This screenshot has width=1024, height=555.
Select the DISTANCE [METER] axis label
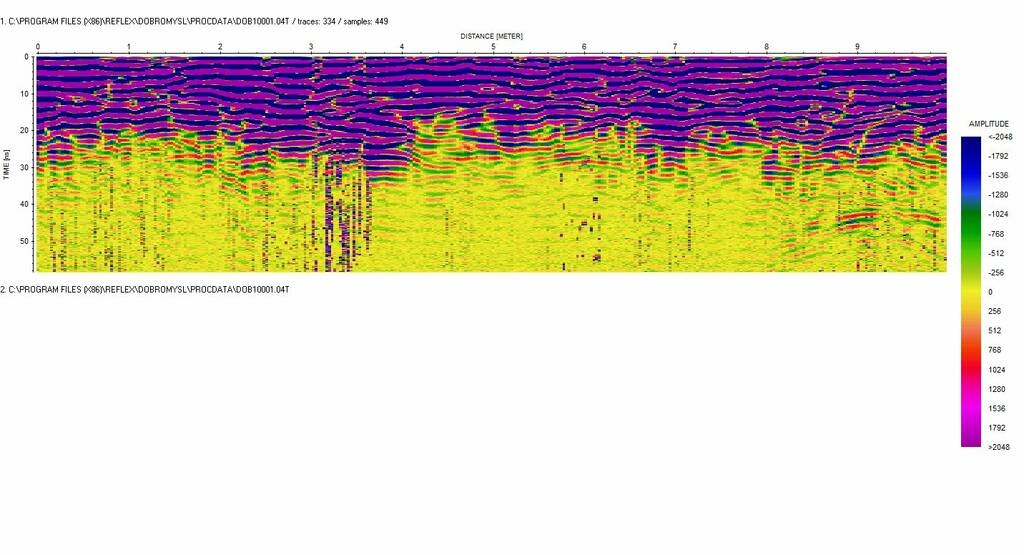coord(491,36)
